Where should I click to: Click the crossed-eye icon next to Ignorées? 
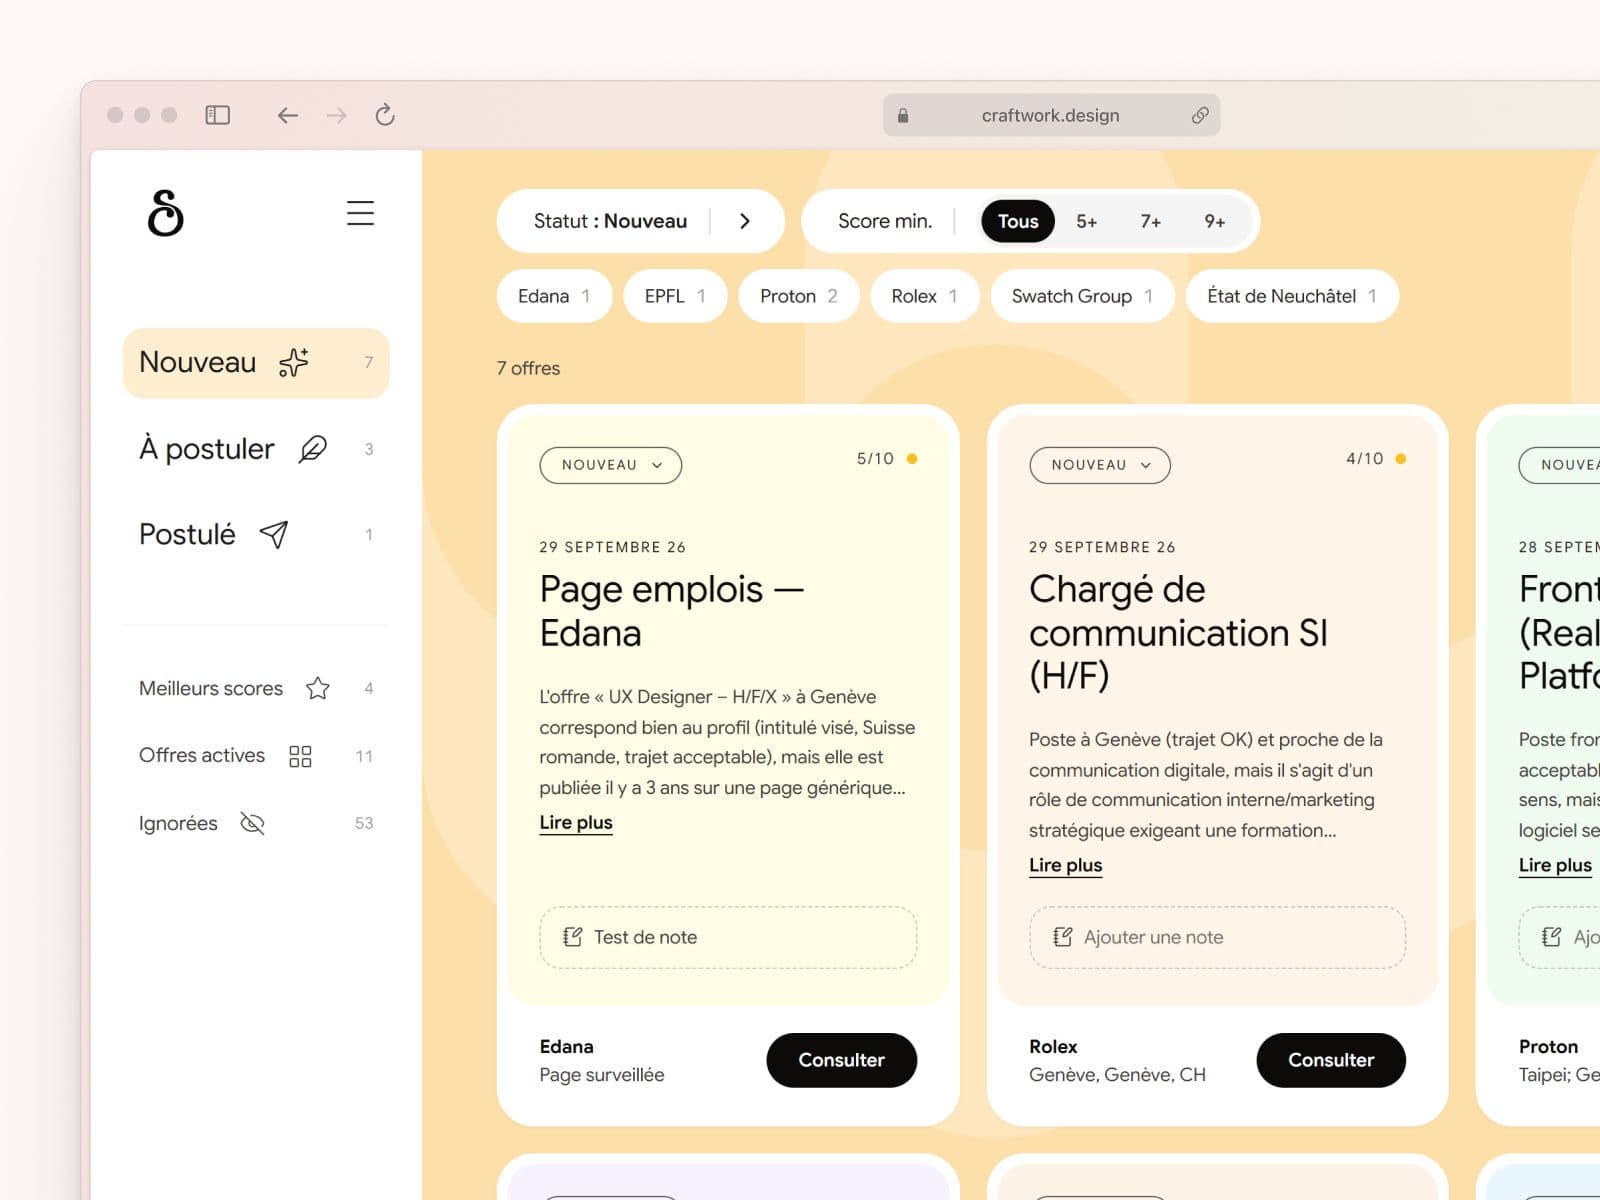pyautogui.click(x=253, y=823)
